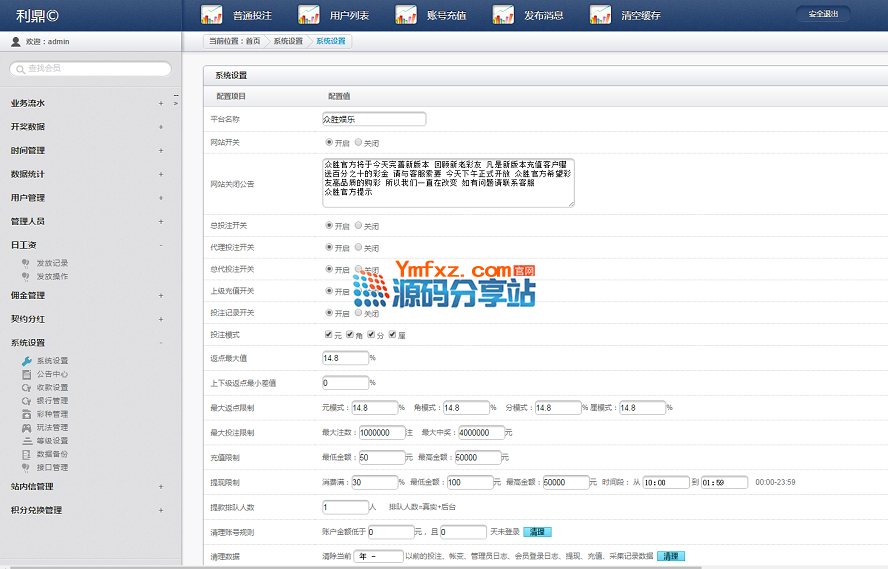
Task: Click 清理 button in 清理账号规则 row
Action: pos(537,532)
